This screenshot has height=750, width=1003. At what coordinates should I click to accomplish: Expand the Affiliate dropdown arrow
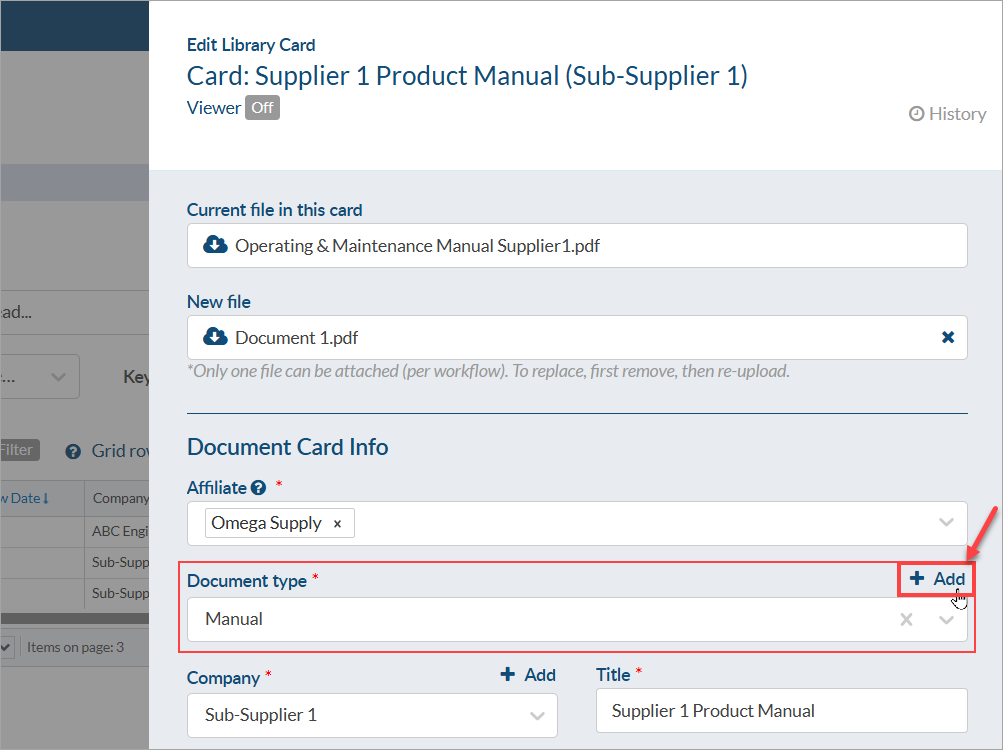(x=946, y=522)
